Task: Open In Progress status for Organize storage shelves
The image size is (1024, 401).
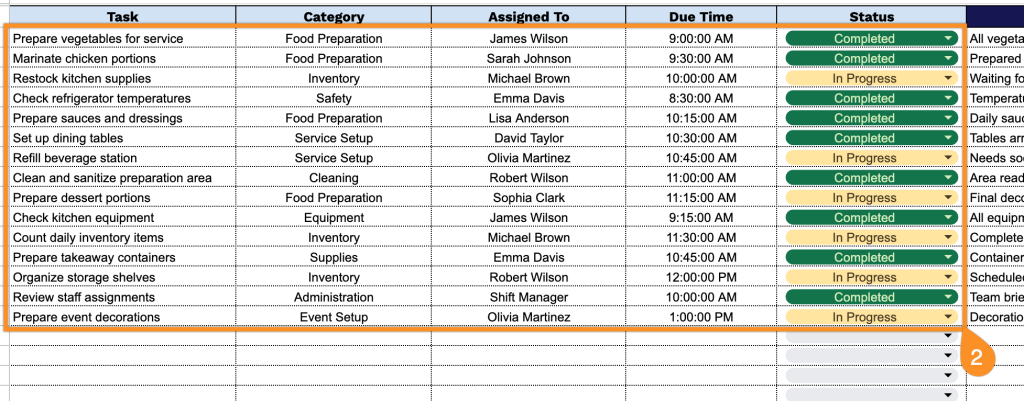Action: (x=871, y=278)
